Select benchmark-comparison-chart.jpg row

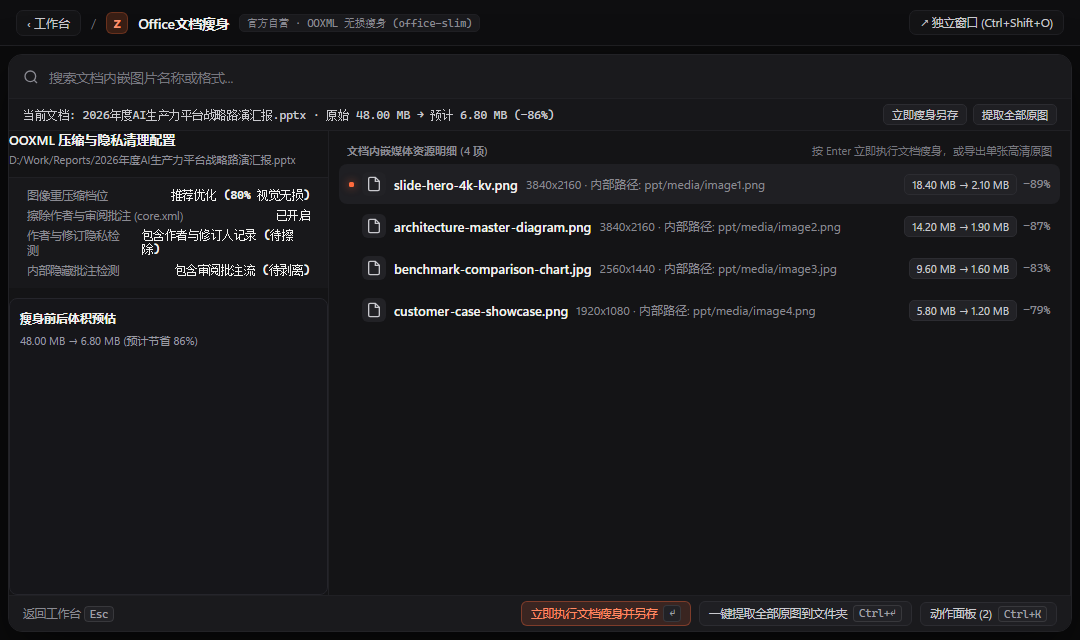[x=699, y=268]
